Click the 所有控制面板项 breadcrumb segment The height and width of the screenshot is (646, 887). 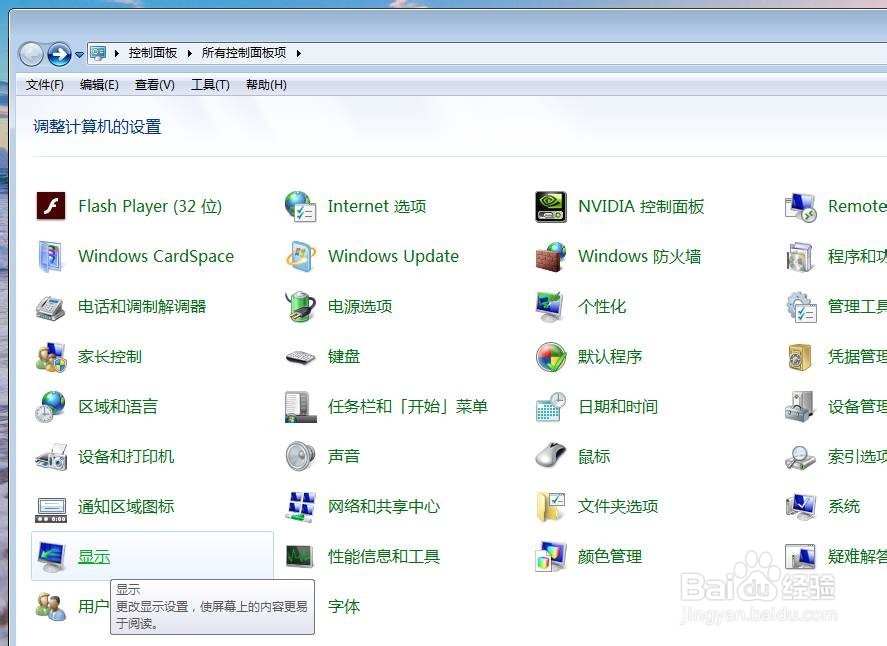coord(244,53)
